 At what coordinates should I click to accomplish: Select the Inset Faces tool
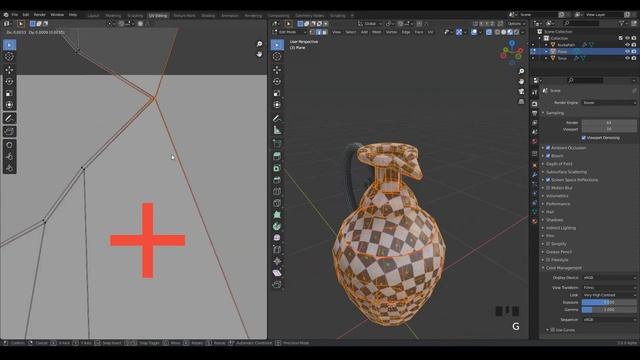click(x=277, y=168)
